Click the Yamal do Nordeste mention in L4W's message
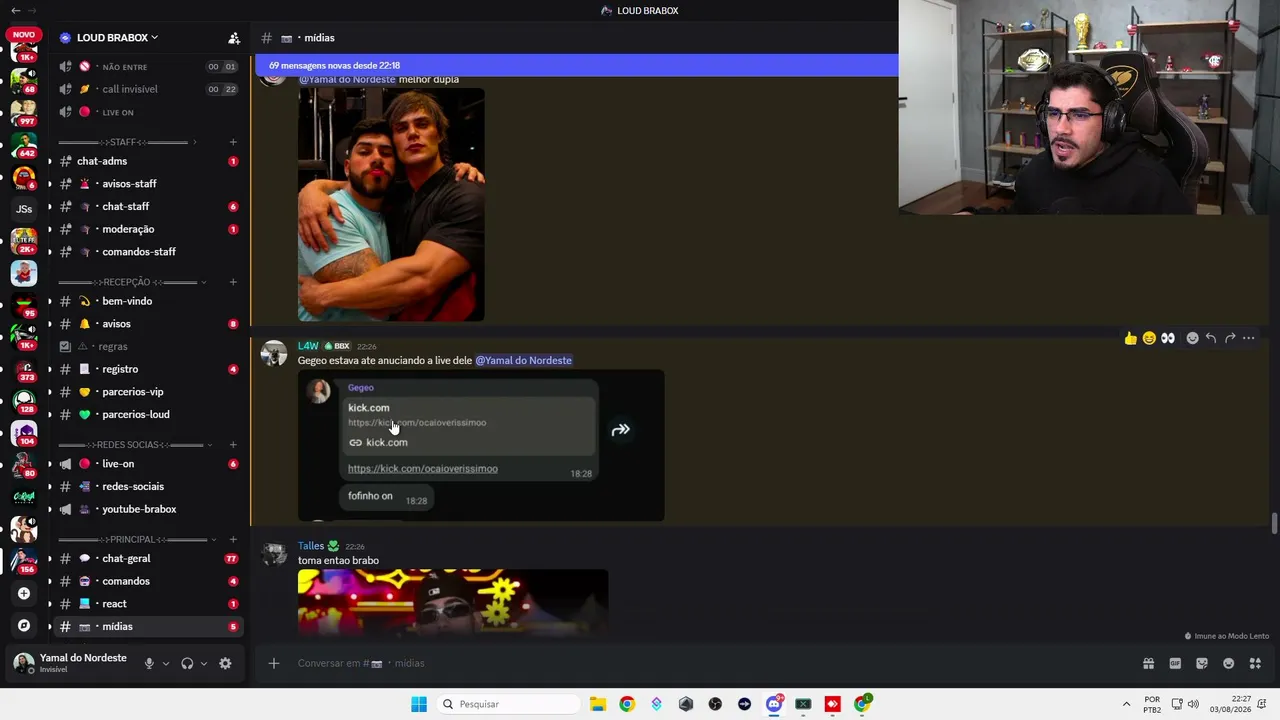 tap(523, 361)
